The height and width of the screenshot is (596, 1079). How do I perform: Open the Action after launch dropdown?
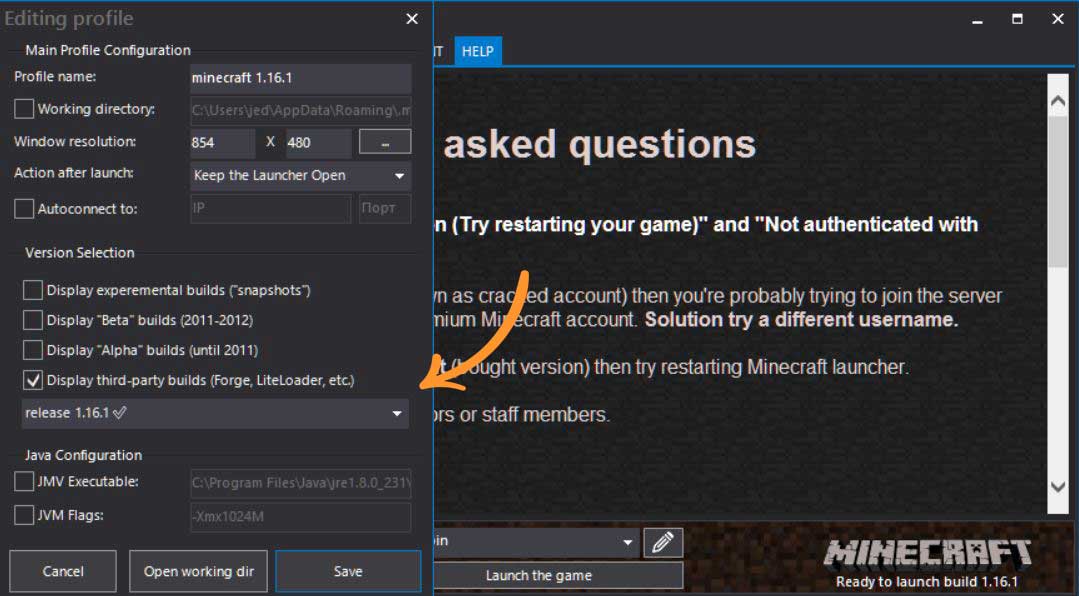click(x=300, y=175)
